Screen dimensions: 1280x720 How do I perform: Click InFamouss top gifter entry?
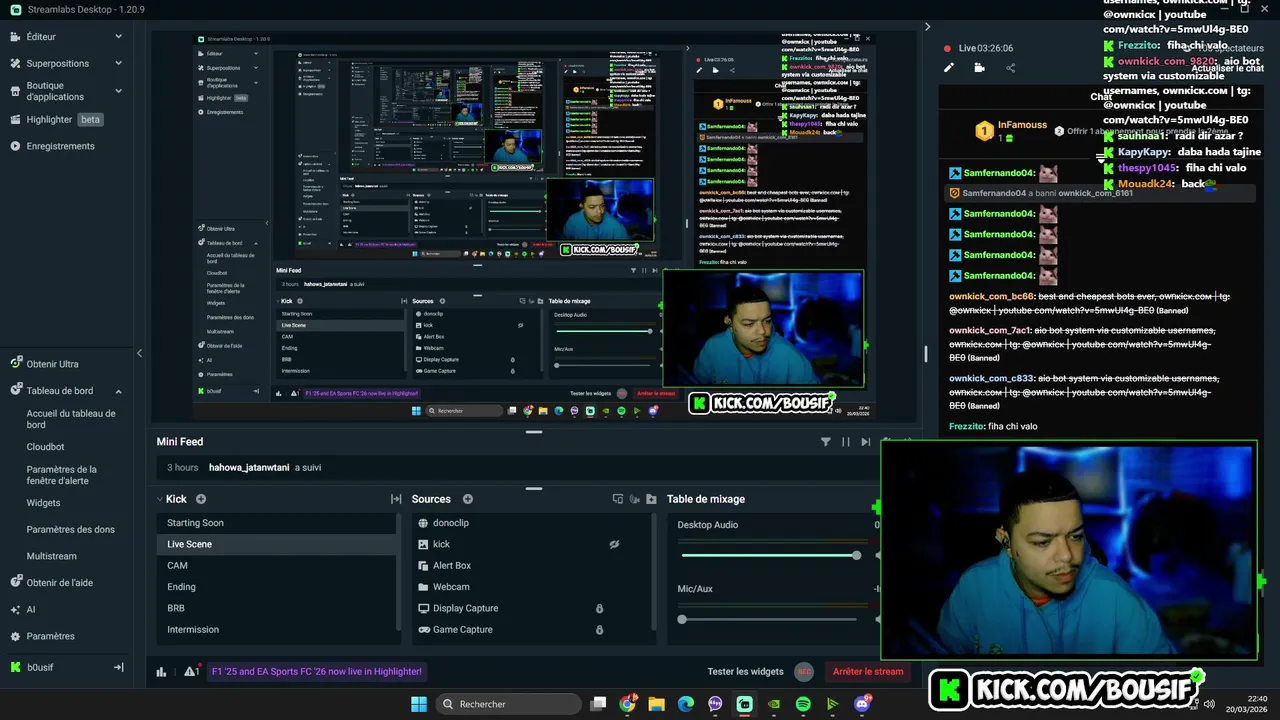click(x=1011, y=131)
